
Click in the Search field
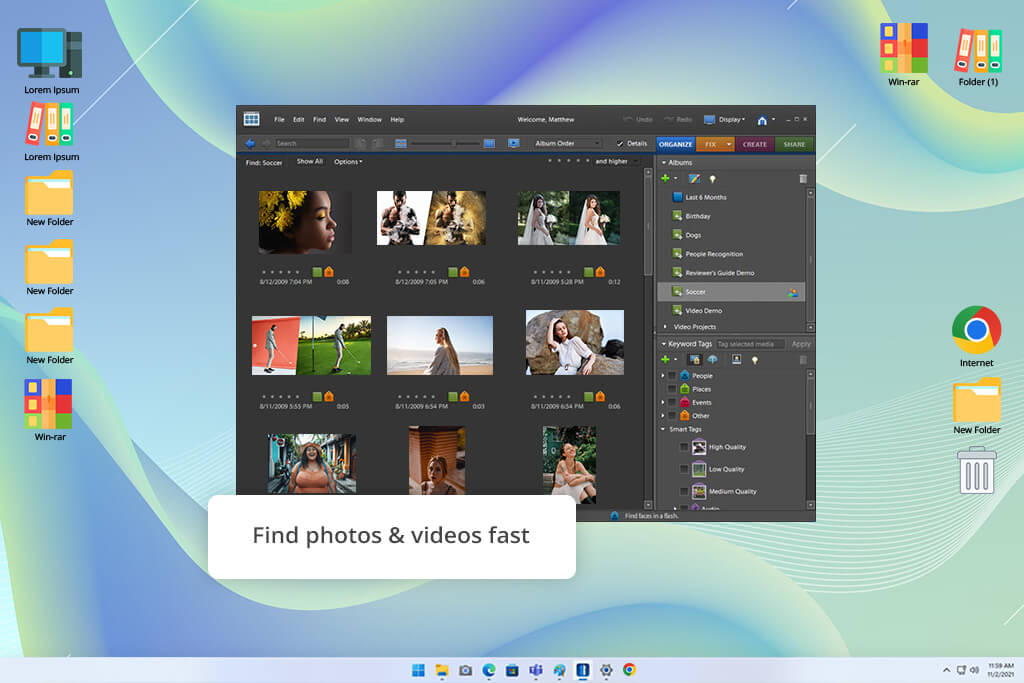(312, 143)
